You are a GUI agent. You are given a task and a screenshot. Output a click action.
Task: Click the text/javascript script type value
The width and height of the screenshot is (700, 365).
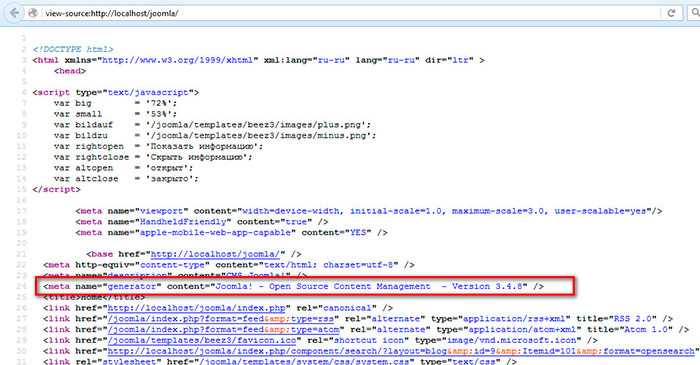tap(148, 92)
